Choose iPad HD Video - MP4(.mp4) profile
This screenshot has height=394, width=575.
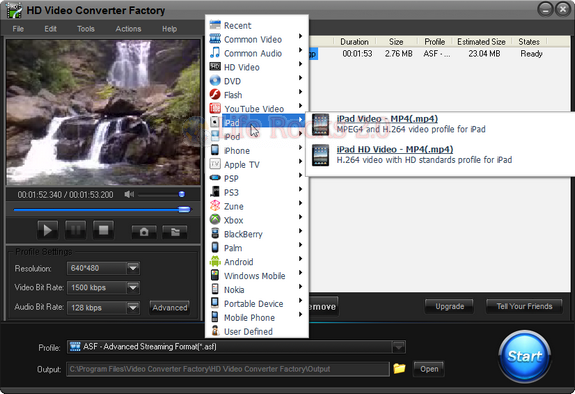click(395, 149)
